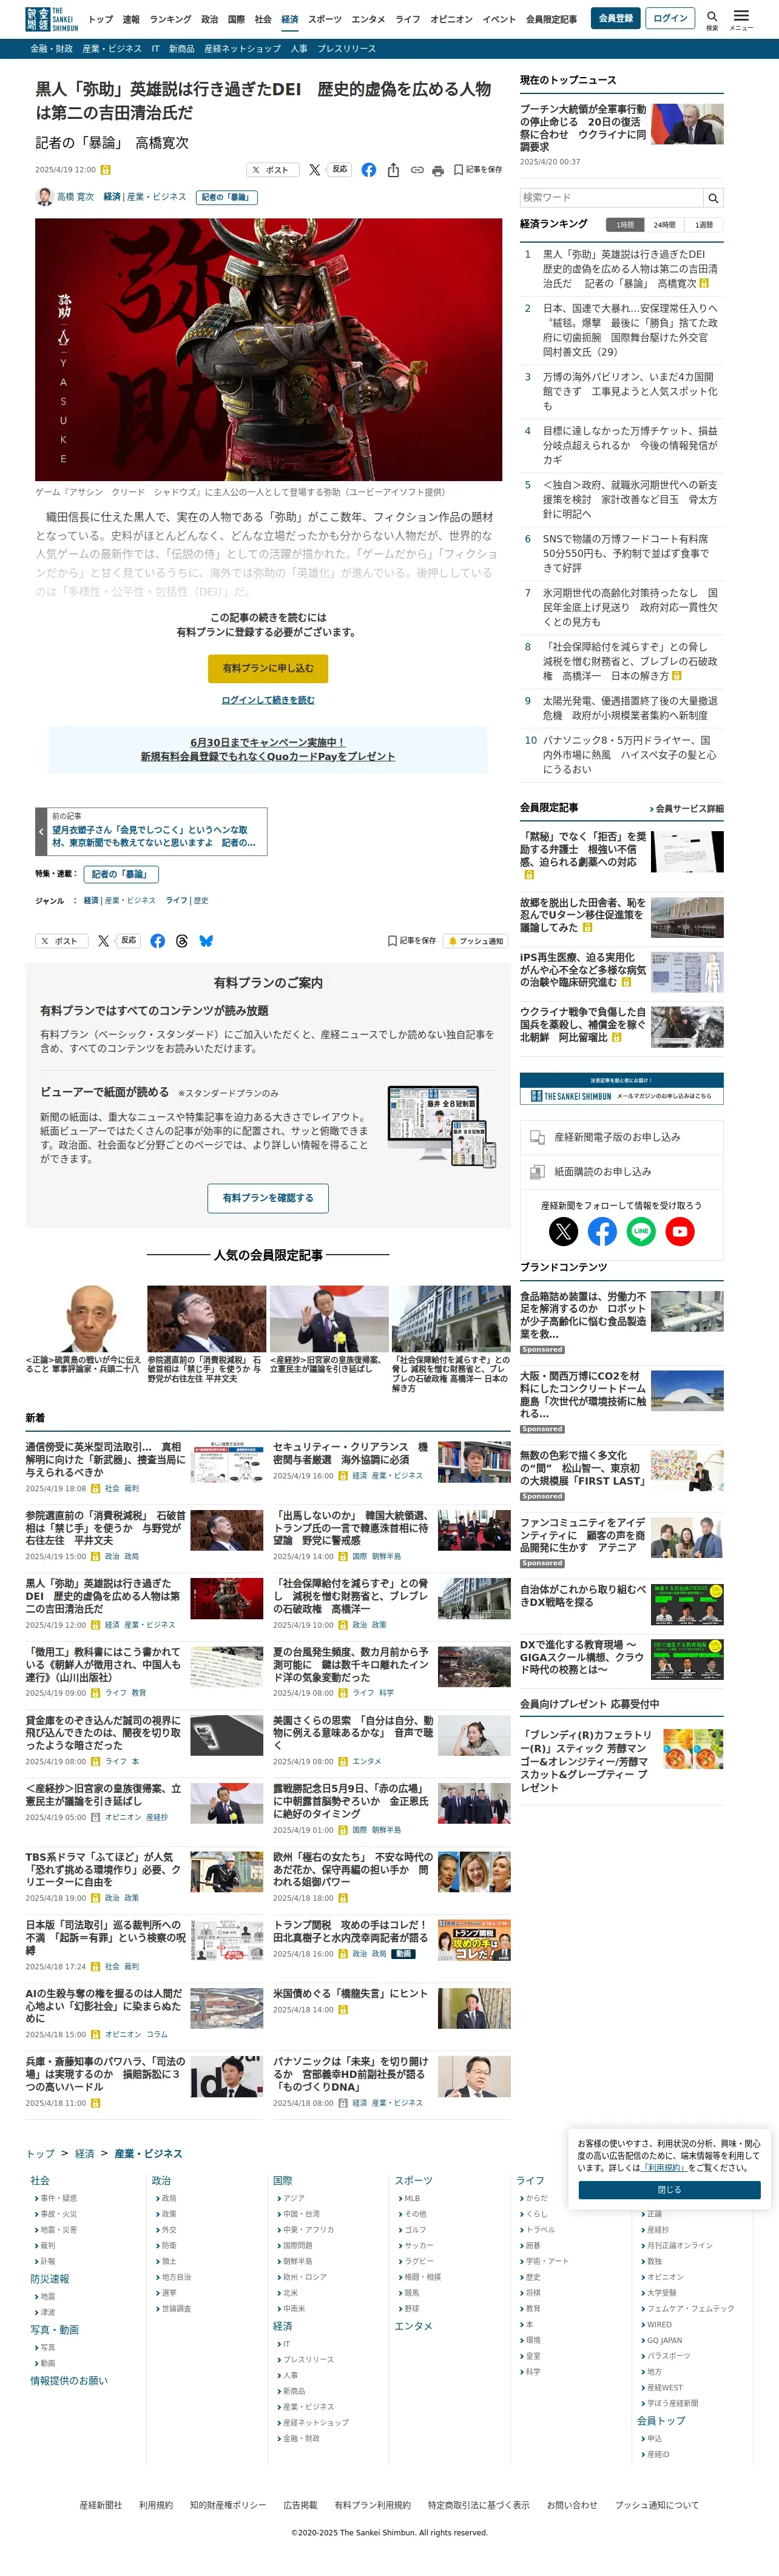Open the 経済 main menu item
Screen dimensions: 779x2576
tap(289, 19)
